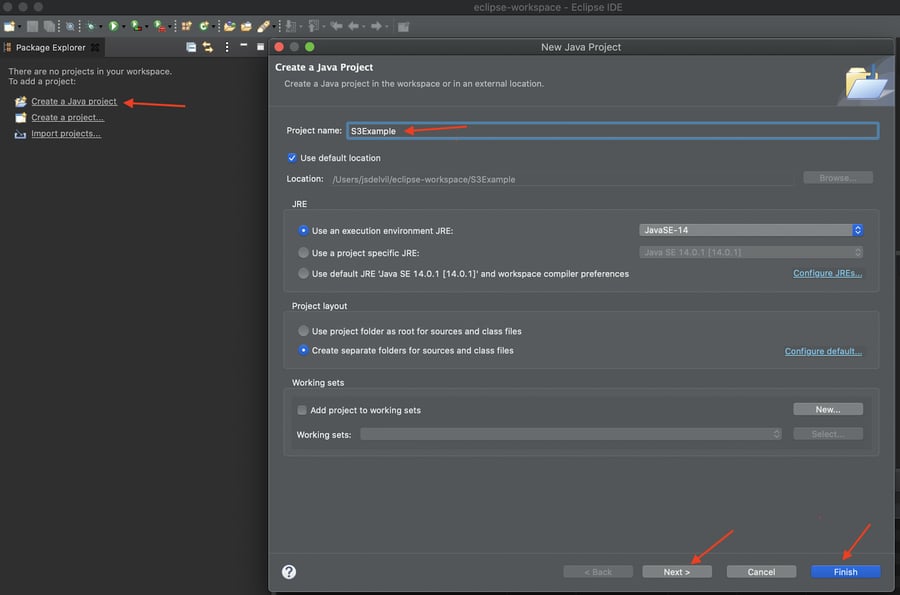900x595 pixels.
Task: Click the Search icon in the toolbar
Action: 70,25
